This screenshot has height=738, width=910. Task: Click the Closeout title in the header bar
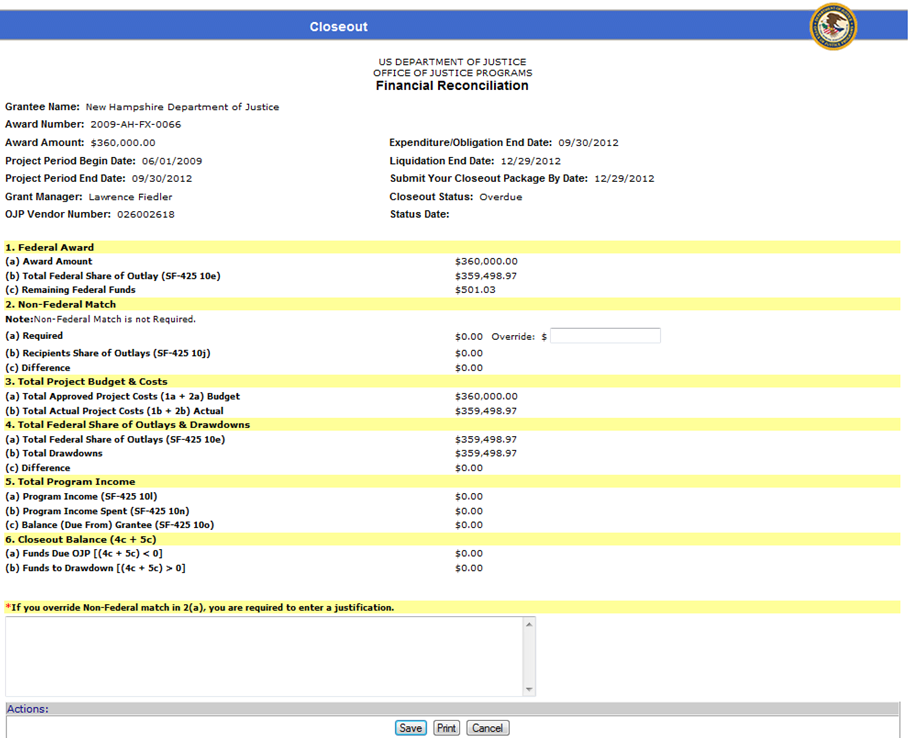pos(338,27)
